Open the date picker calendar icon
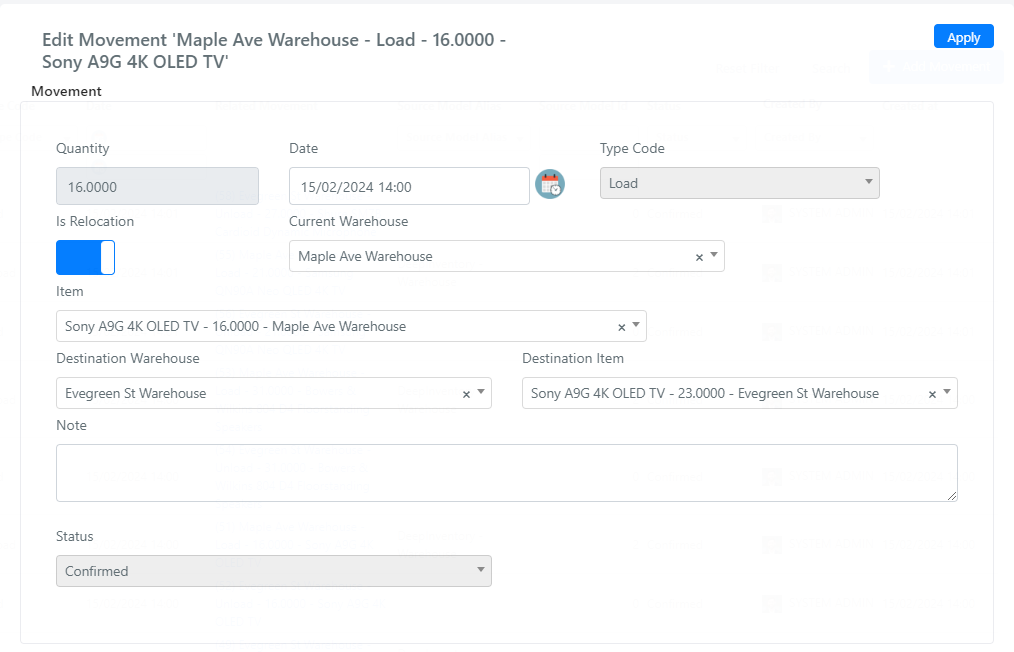Viewport: 1014px width, 652px height. pyautogui.click(x=550, y=184)
